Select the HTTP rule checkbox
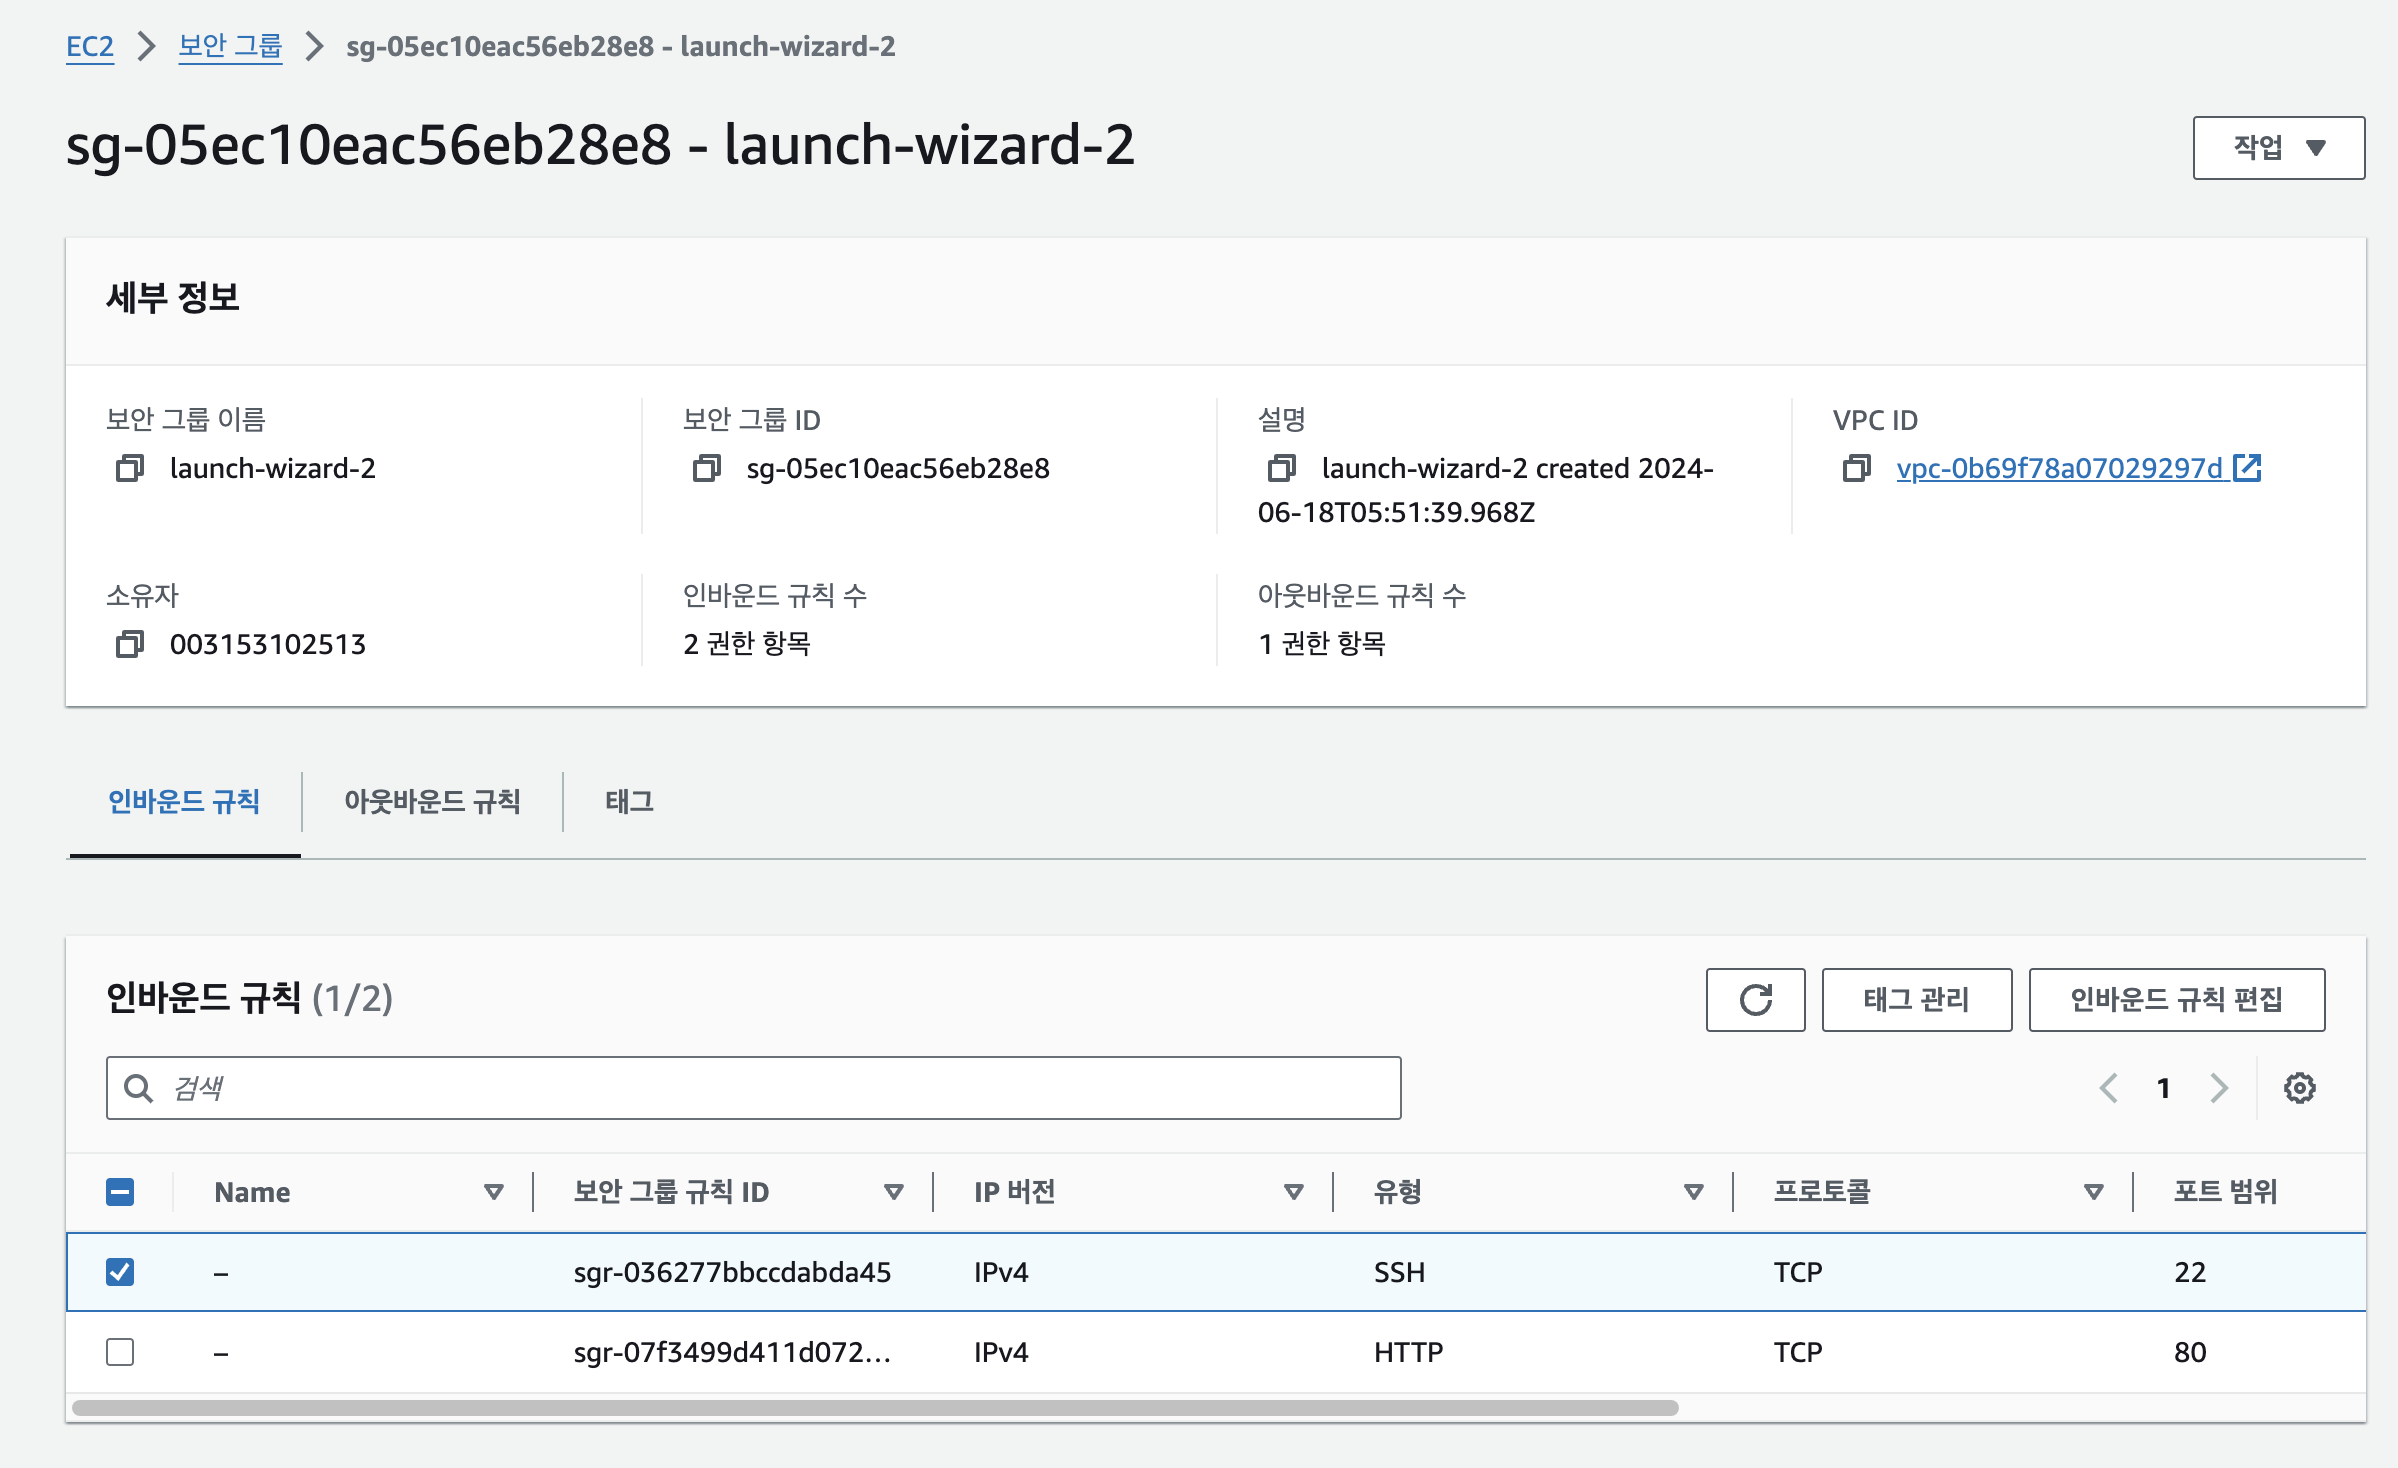 tap(120, 1352)
